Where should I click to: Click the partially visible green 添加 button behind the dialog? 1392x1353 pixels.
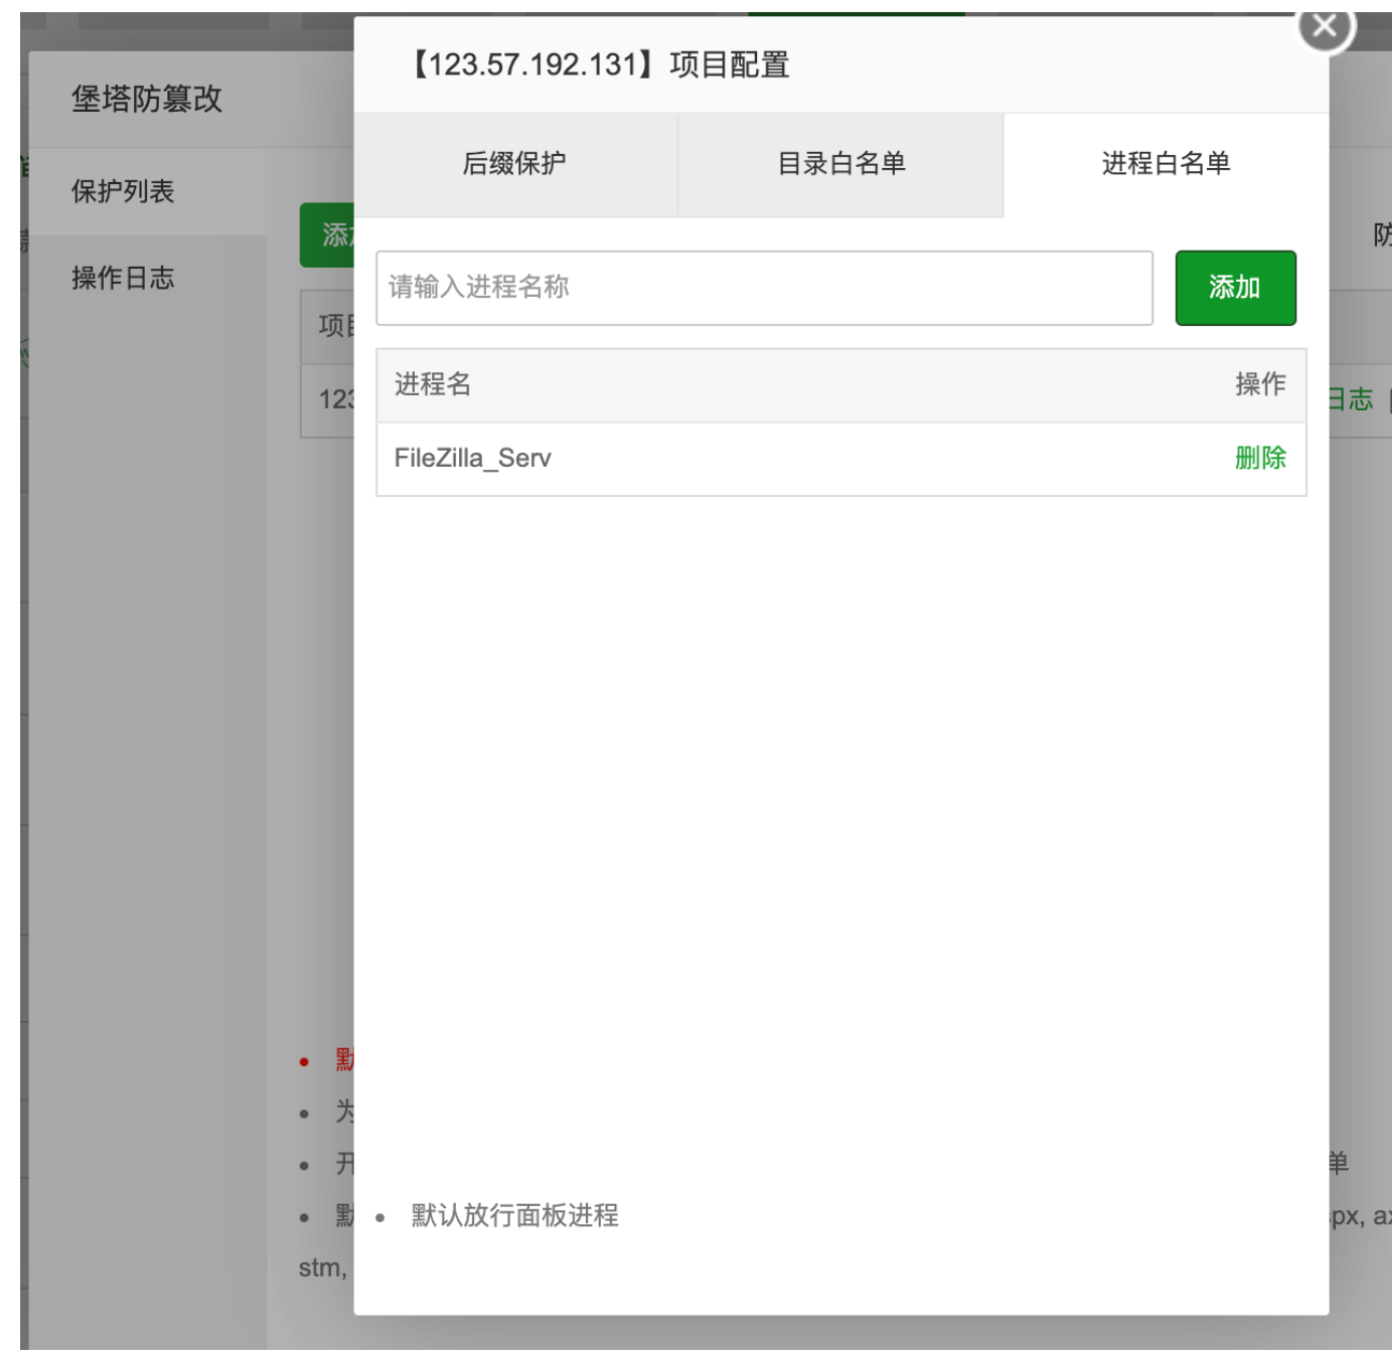click(323, 228)
